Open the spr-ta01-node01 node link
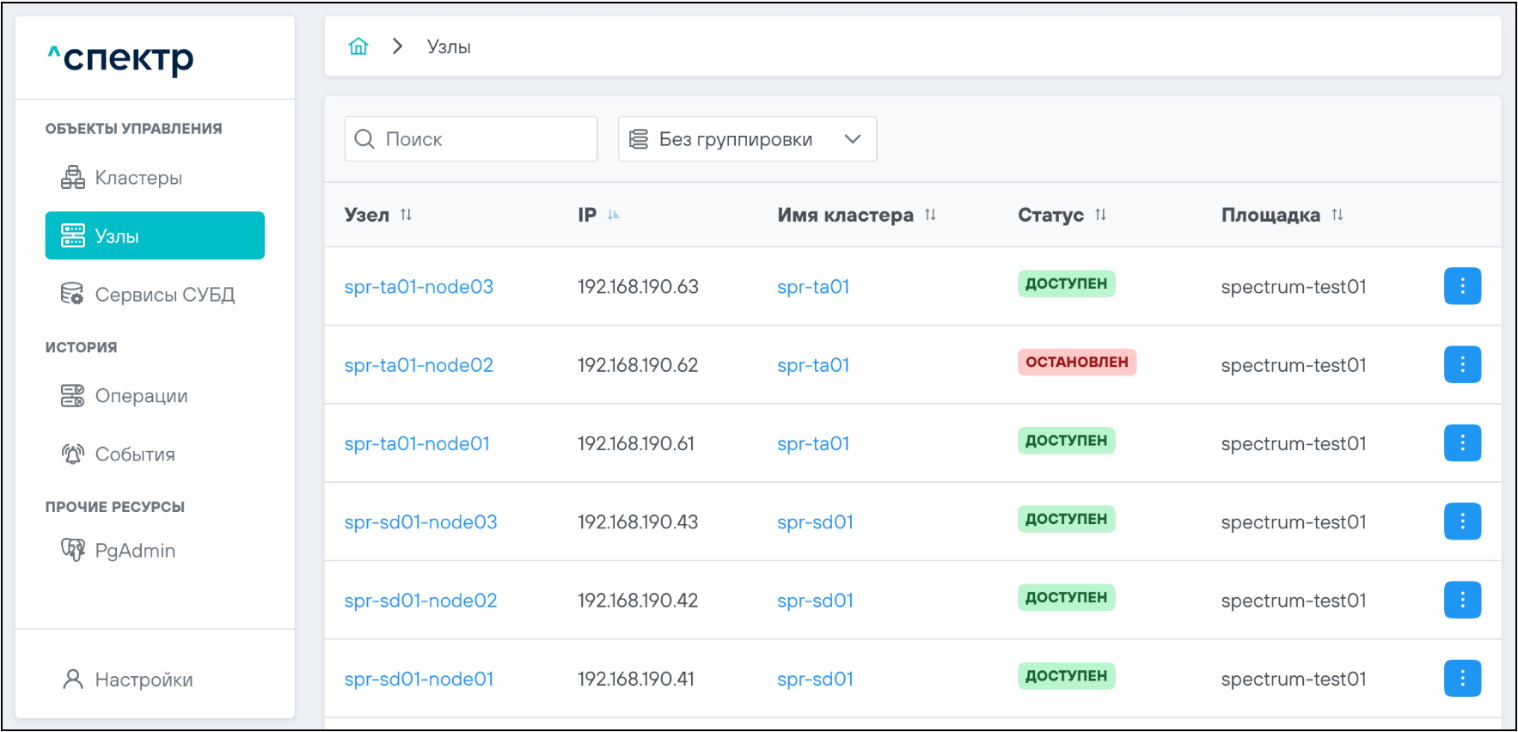The width and height of the screenshot is (1518, 732). tap(417, 443)
